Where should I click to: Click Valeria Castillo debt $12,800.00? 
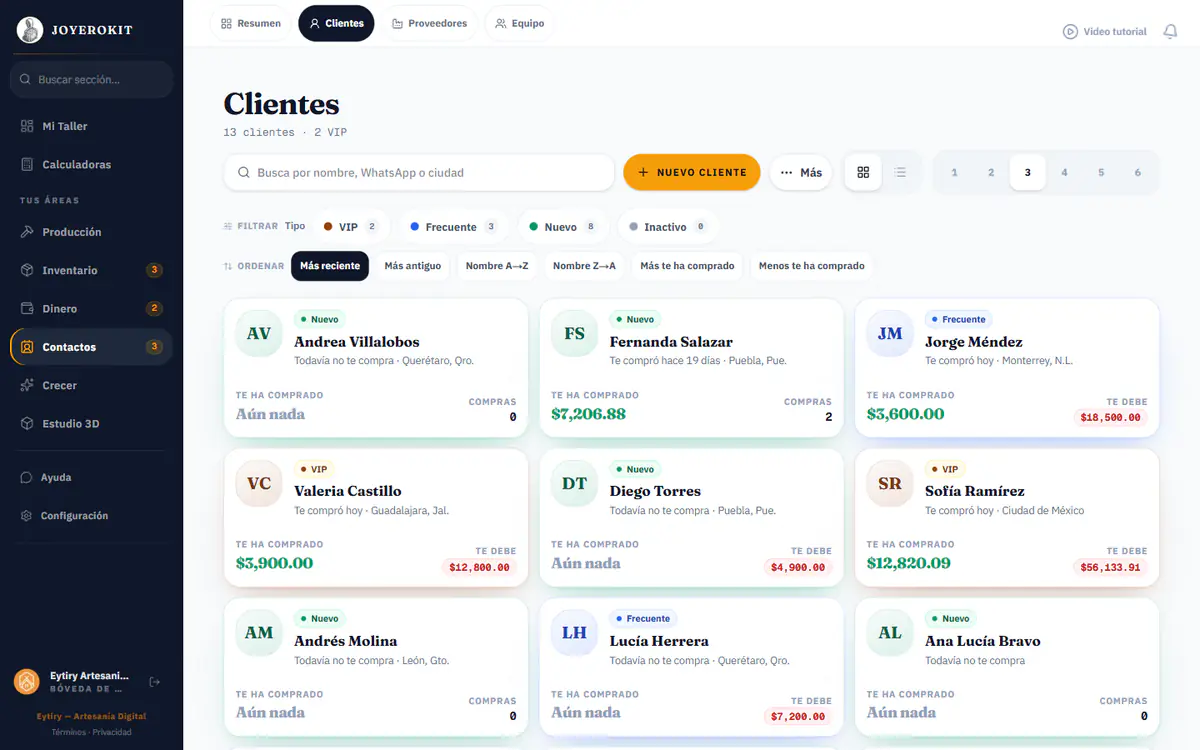479,567
